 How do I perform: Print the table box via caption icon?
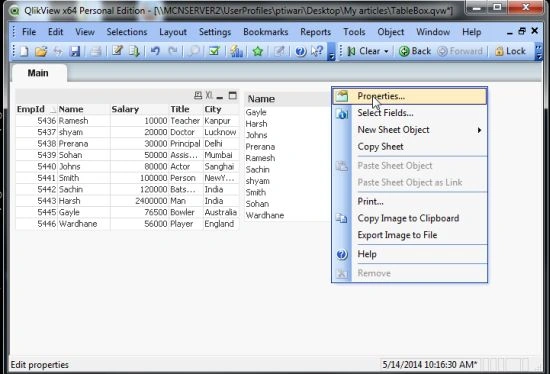198,95
